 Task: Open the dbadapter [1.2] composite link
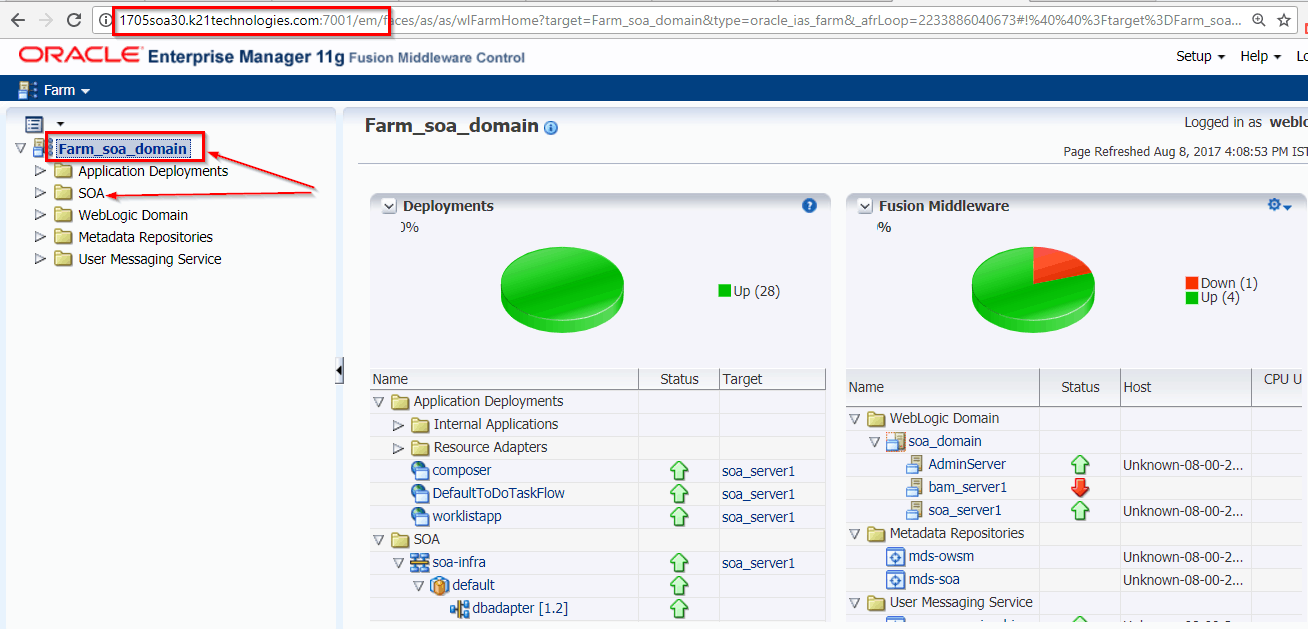[521, 608]
